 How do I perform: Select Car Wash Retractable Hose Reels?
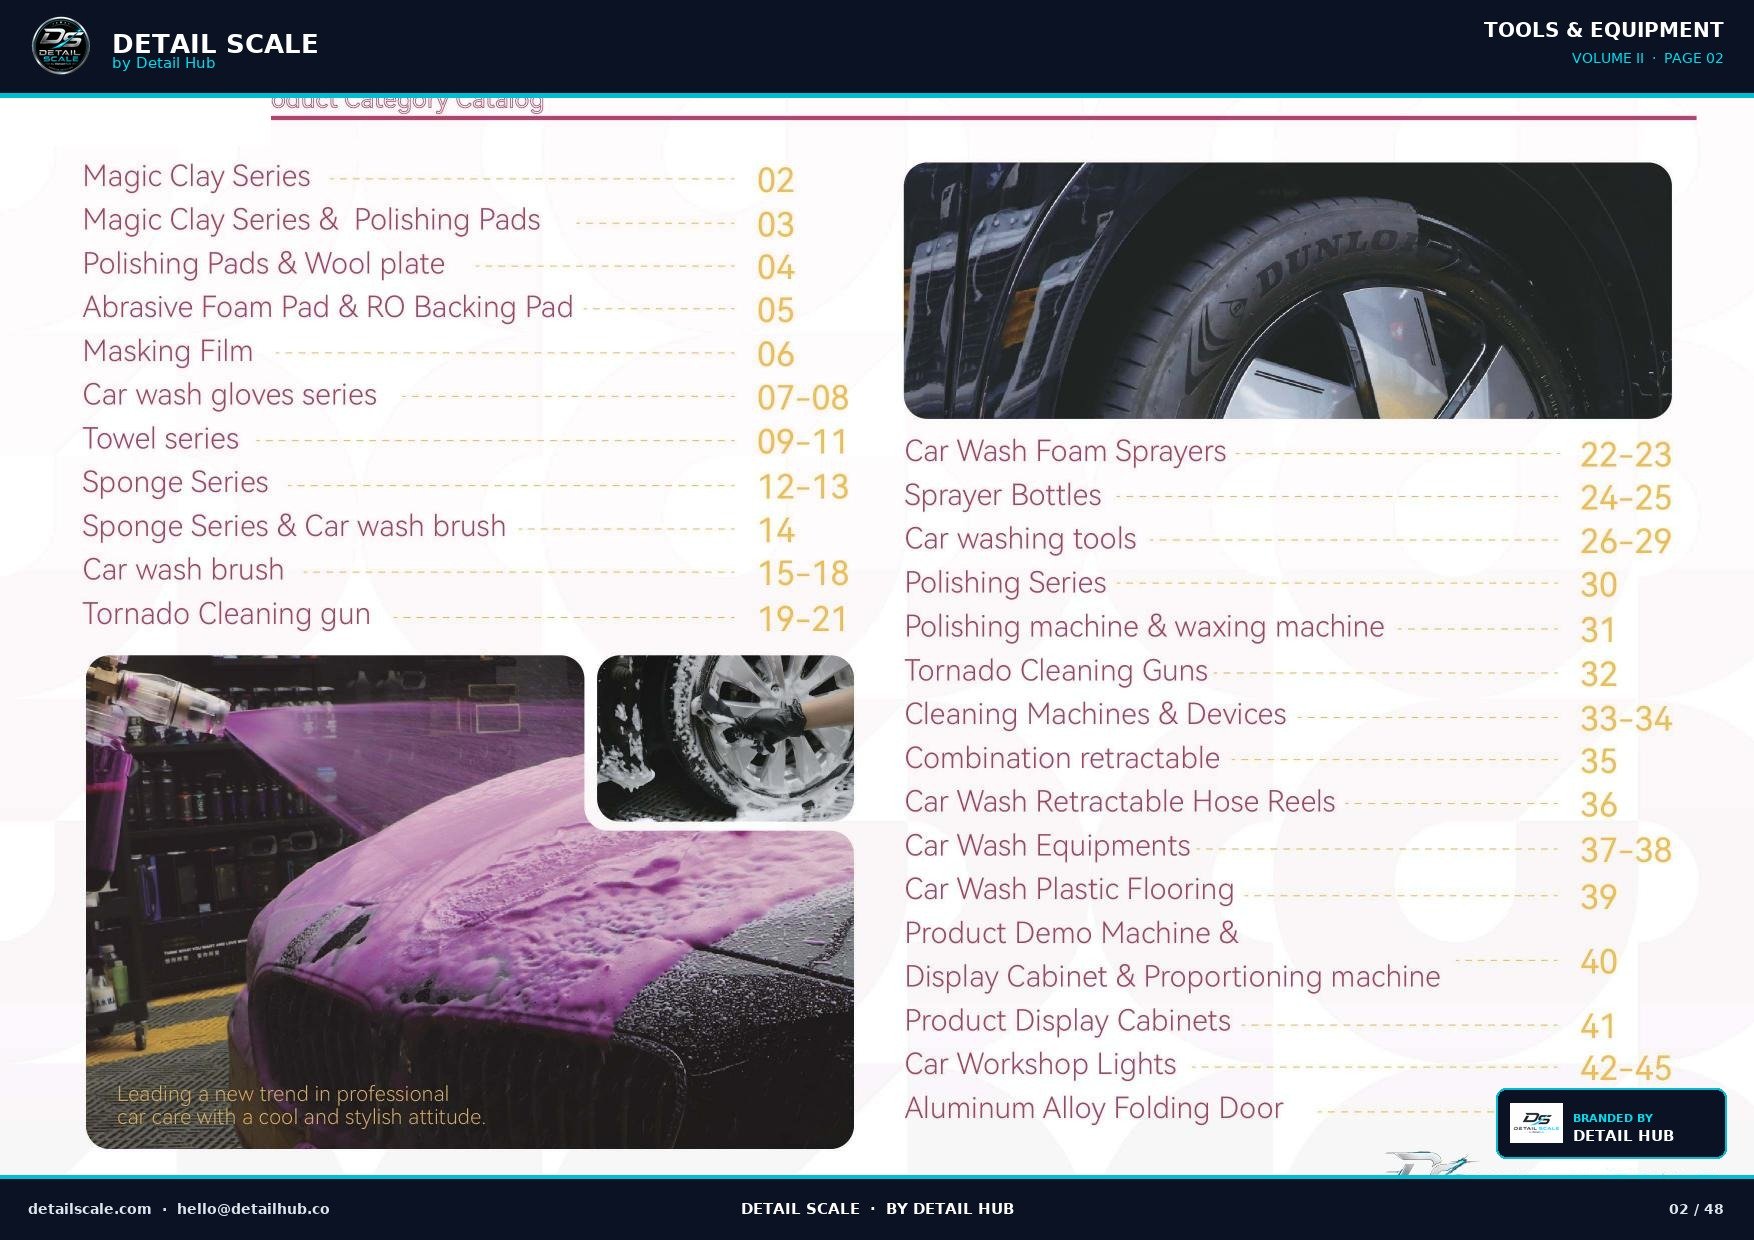click(x=1120, y=802)
